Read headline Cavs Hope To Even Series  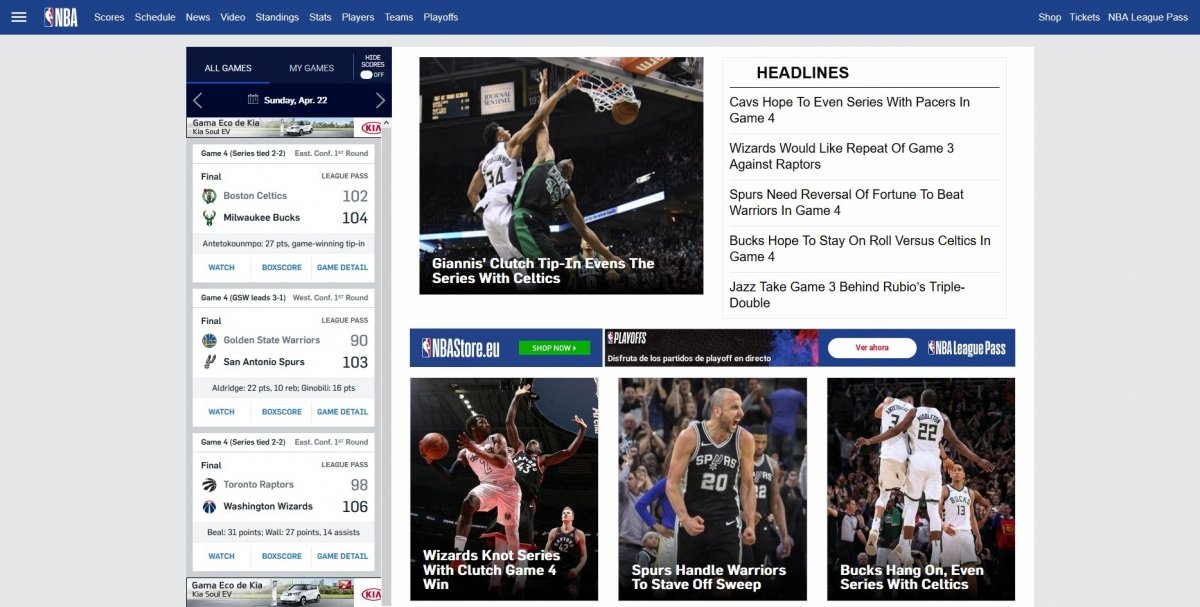pyautogui.click(x=849, y=110)
